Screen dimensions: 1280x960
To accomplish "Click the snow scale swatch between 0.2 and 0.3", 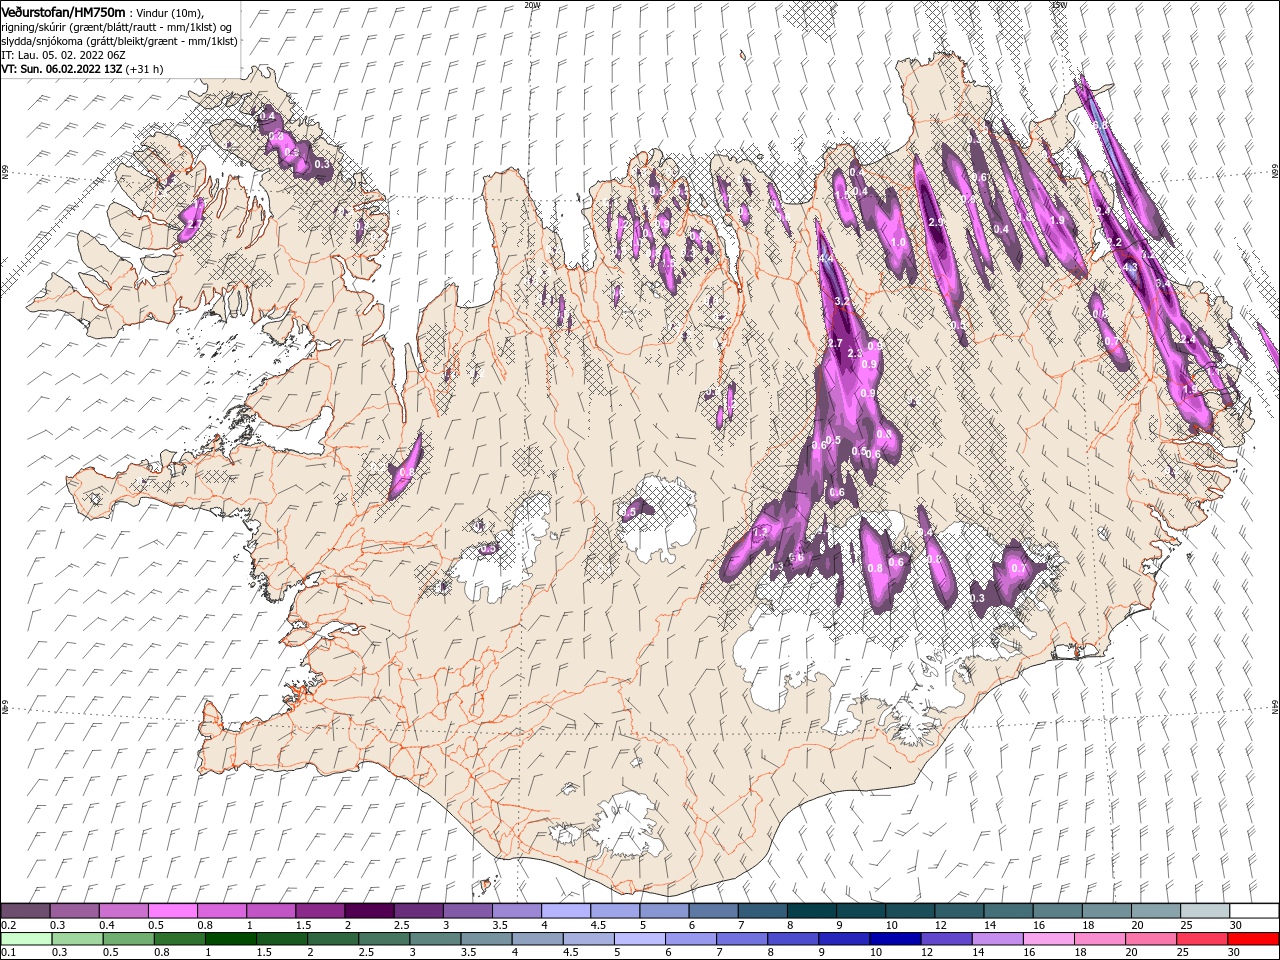I will click(26, 910).
